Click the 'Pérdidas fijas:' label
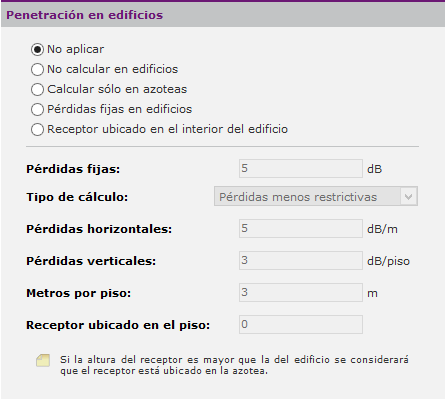This screenshot has width=445, height=399. [x=73, y=169]
